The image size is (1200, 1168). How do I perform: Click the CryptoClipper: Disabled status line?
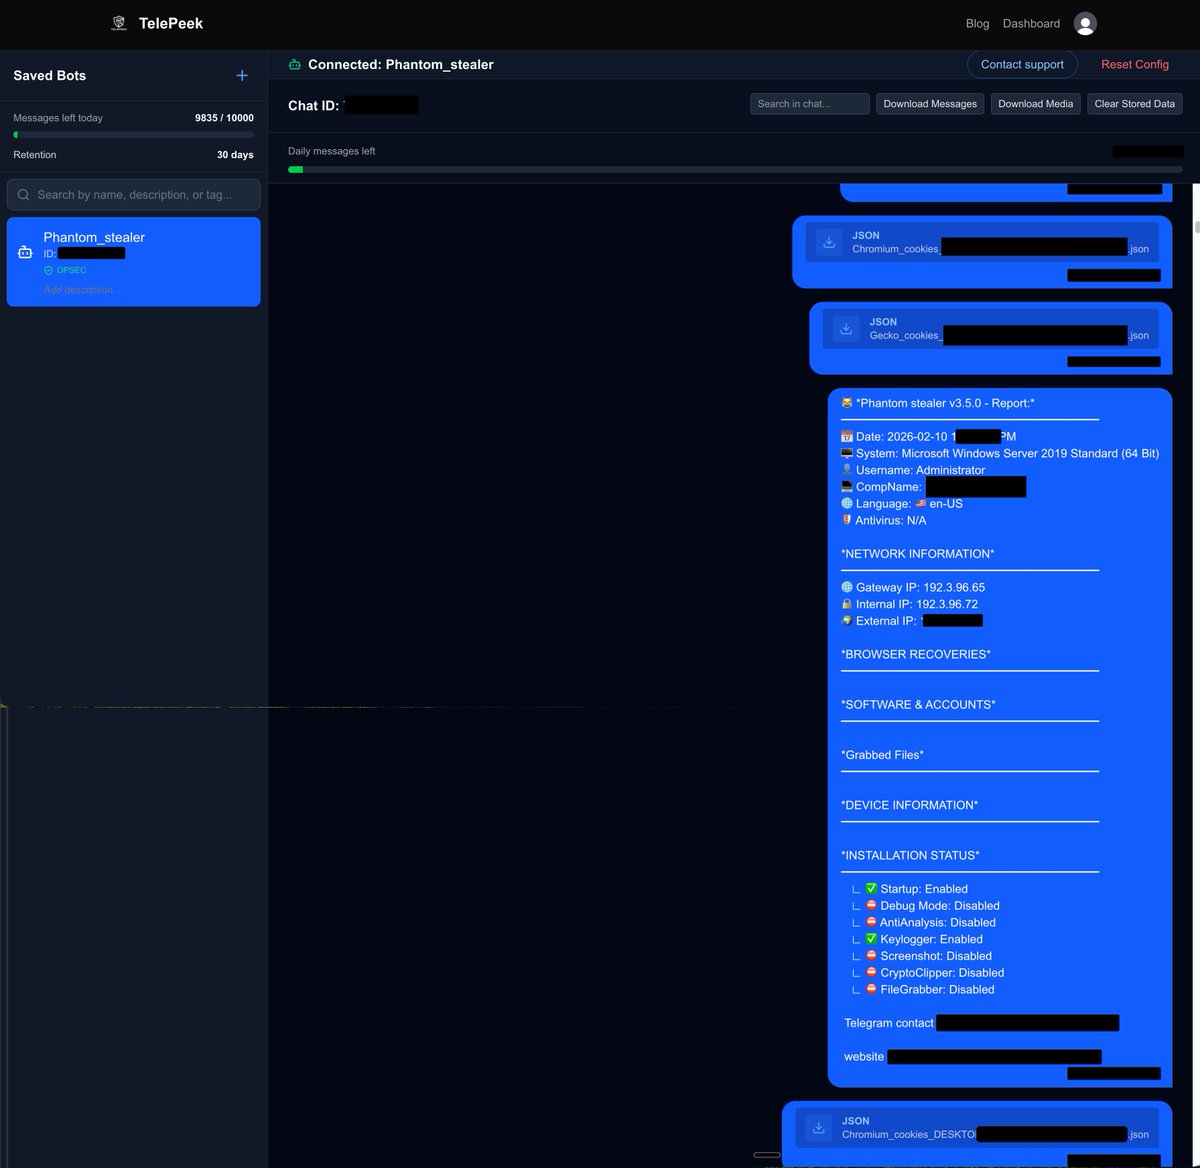coord(928,973)
